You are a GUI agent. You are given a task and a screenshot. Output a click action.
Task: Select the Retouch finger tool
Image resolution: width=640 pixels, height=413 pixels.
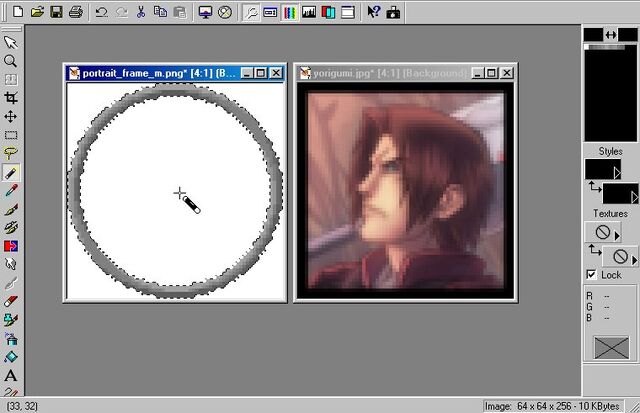point(11,264)
